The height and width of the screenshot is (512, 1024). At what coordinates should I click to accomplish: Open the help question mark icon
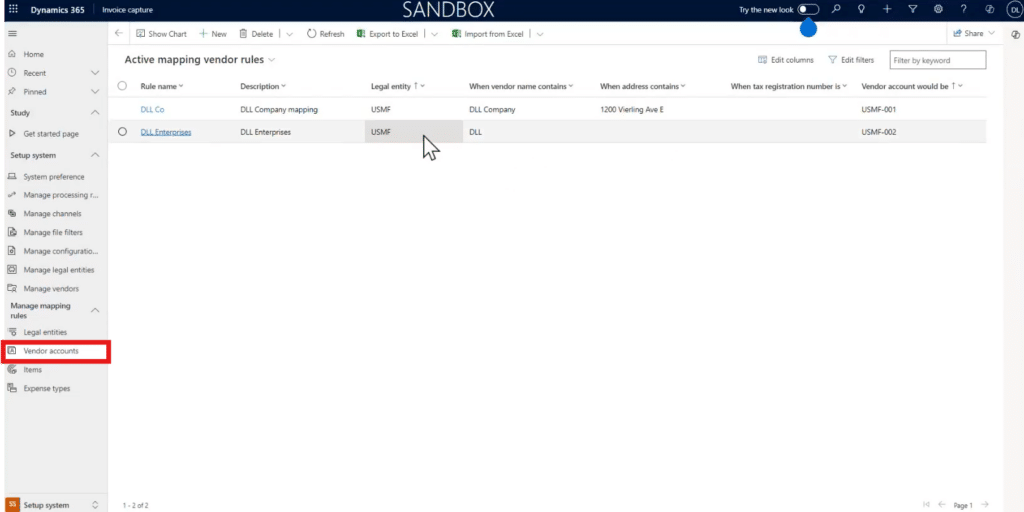click(964, 9)
